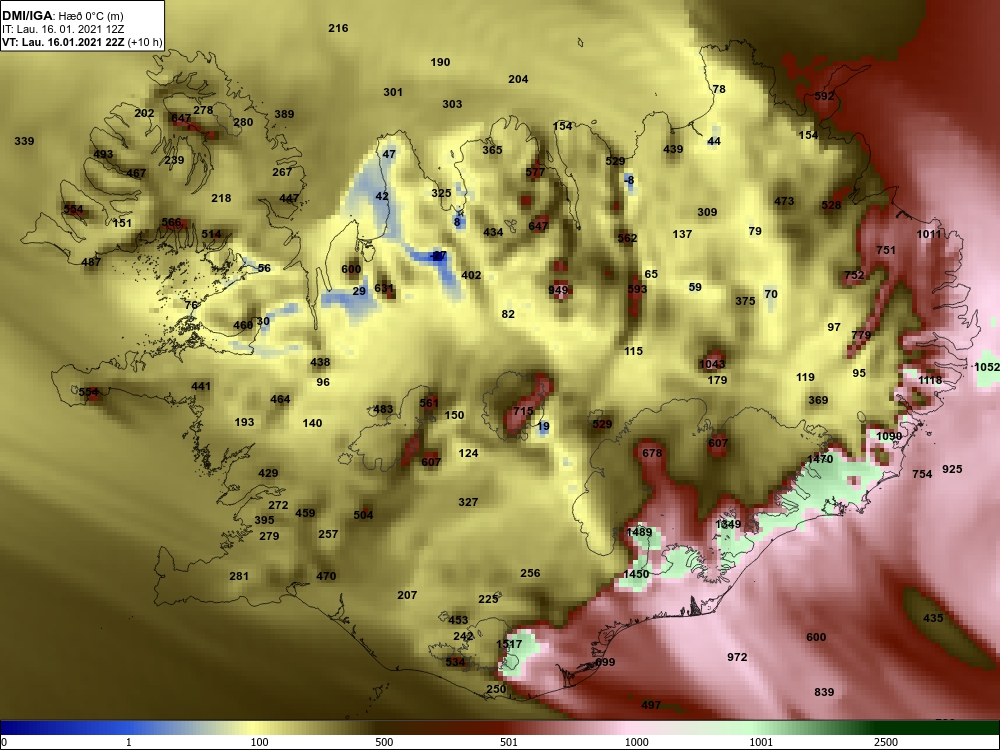Screen dimensions: 1000x750
Task: Click the 715 map value
Action: tap(523, 411)
